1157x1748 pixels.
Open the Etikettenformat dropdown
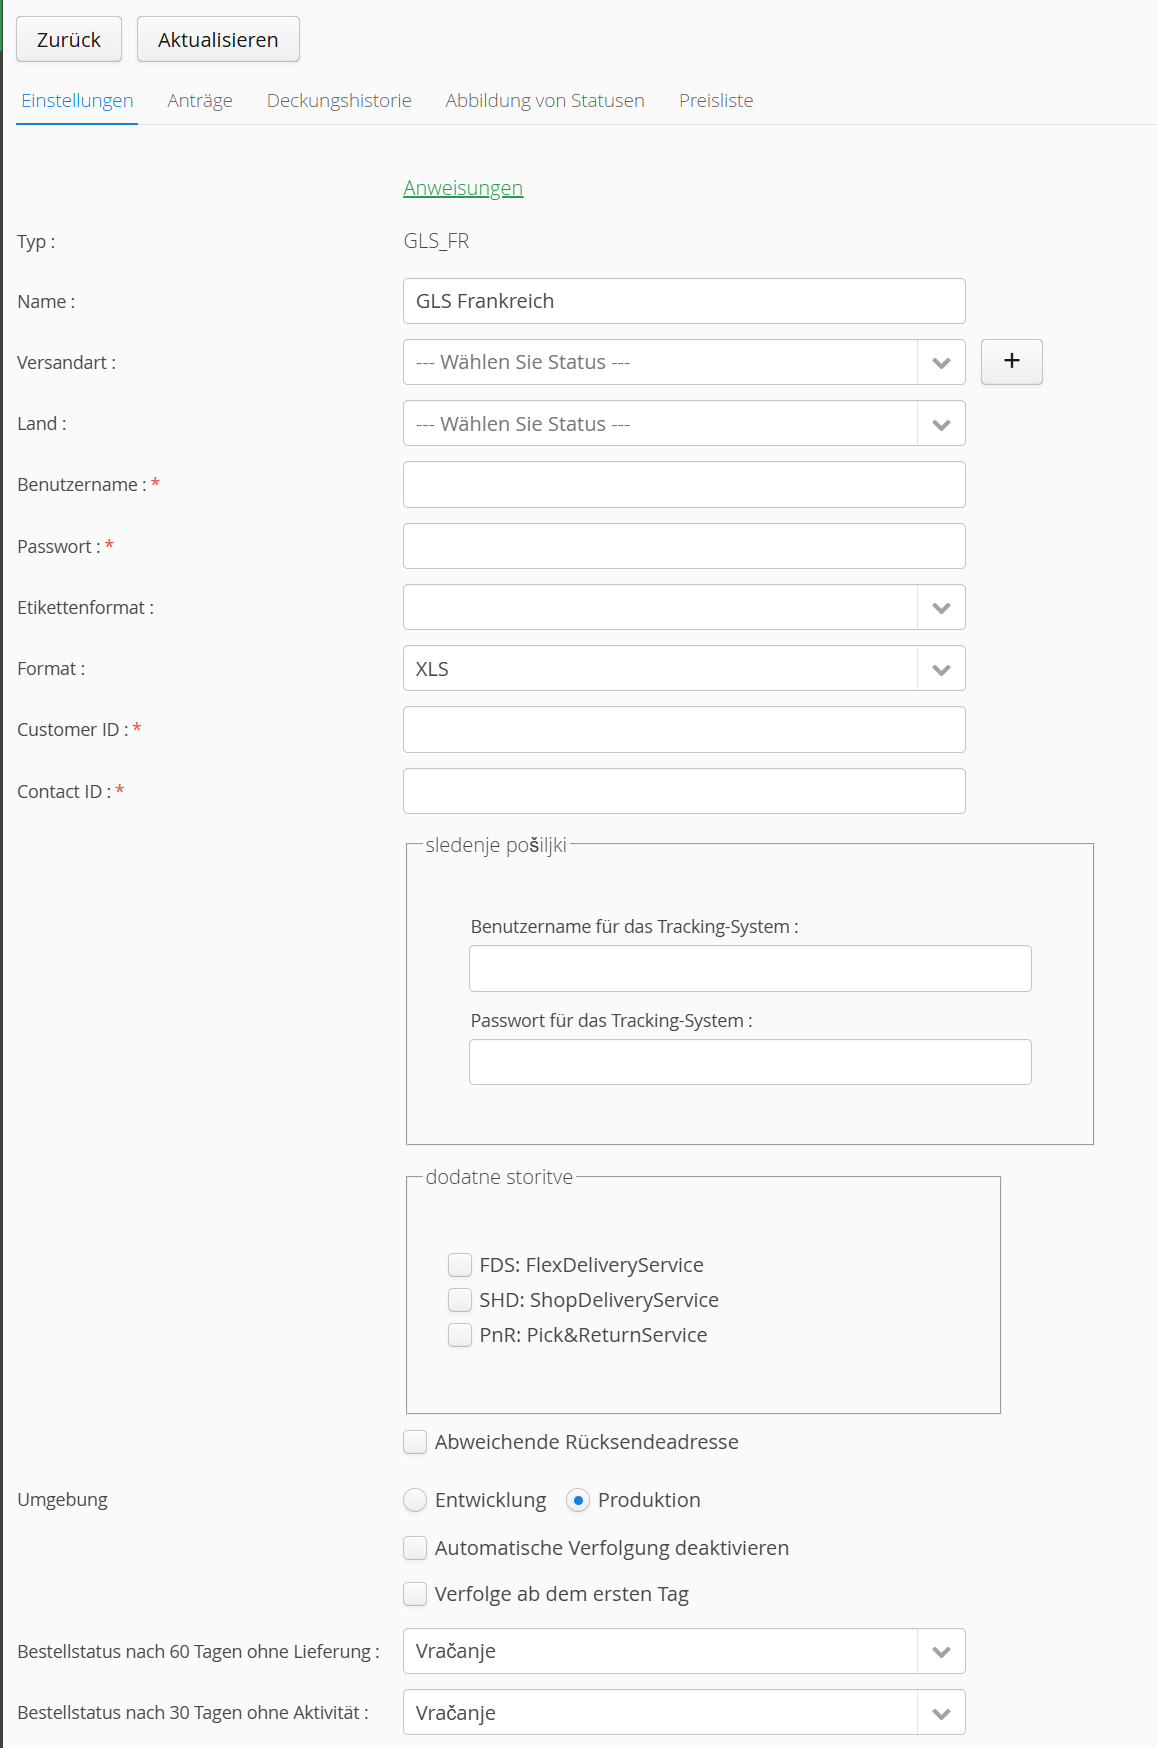684,607
